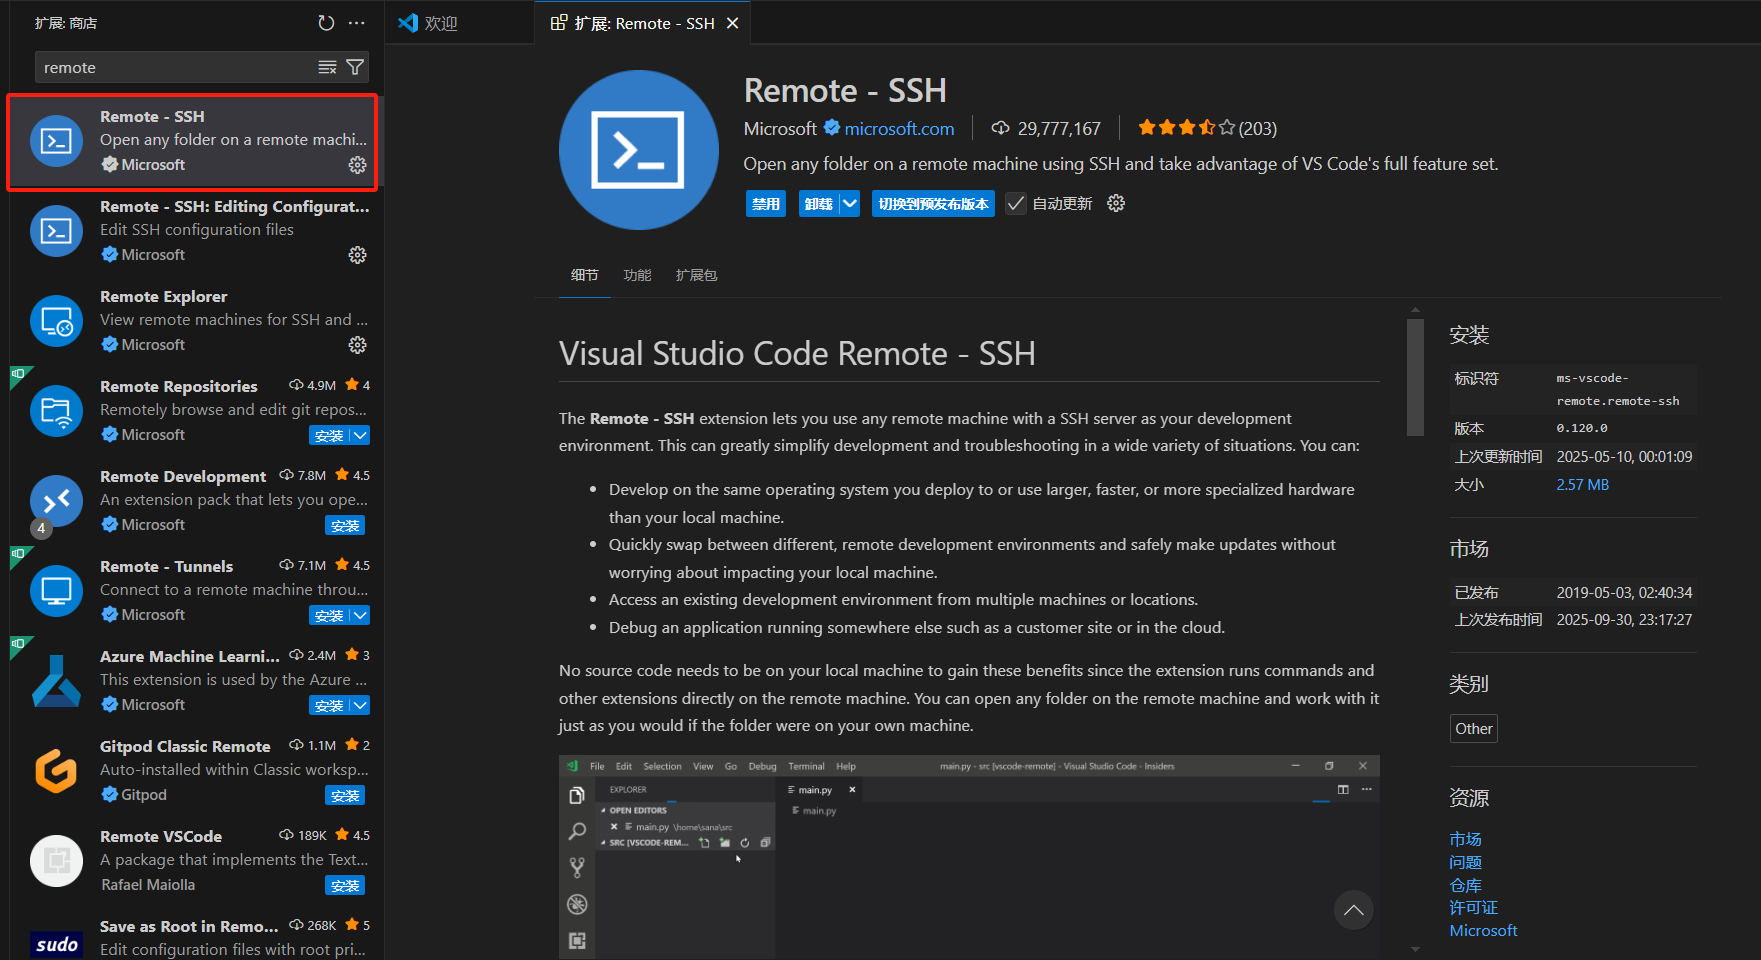Select the Remote Repositories extension icon
Image resolution: width=1761 pixels, height=960 pixels.
56,411
